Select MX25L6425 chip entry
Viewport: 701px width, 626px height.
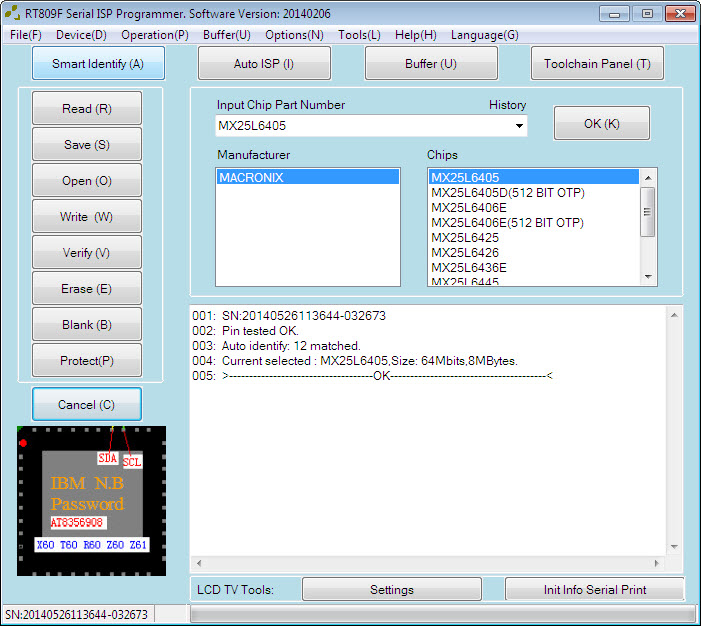click(x=534, y=237)
